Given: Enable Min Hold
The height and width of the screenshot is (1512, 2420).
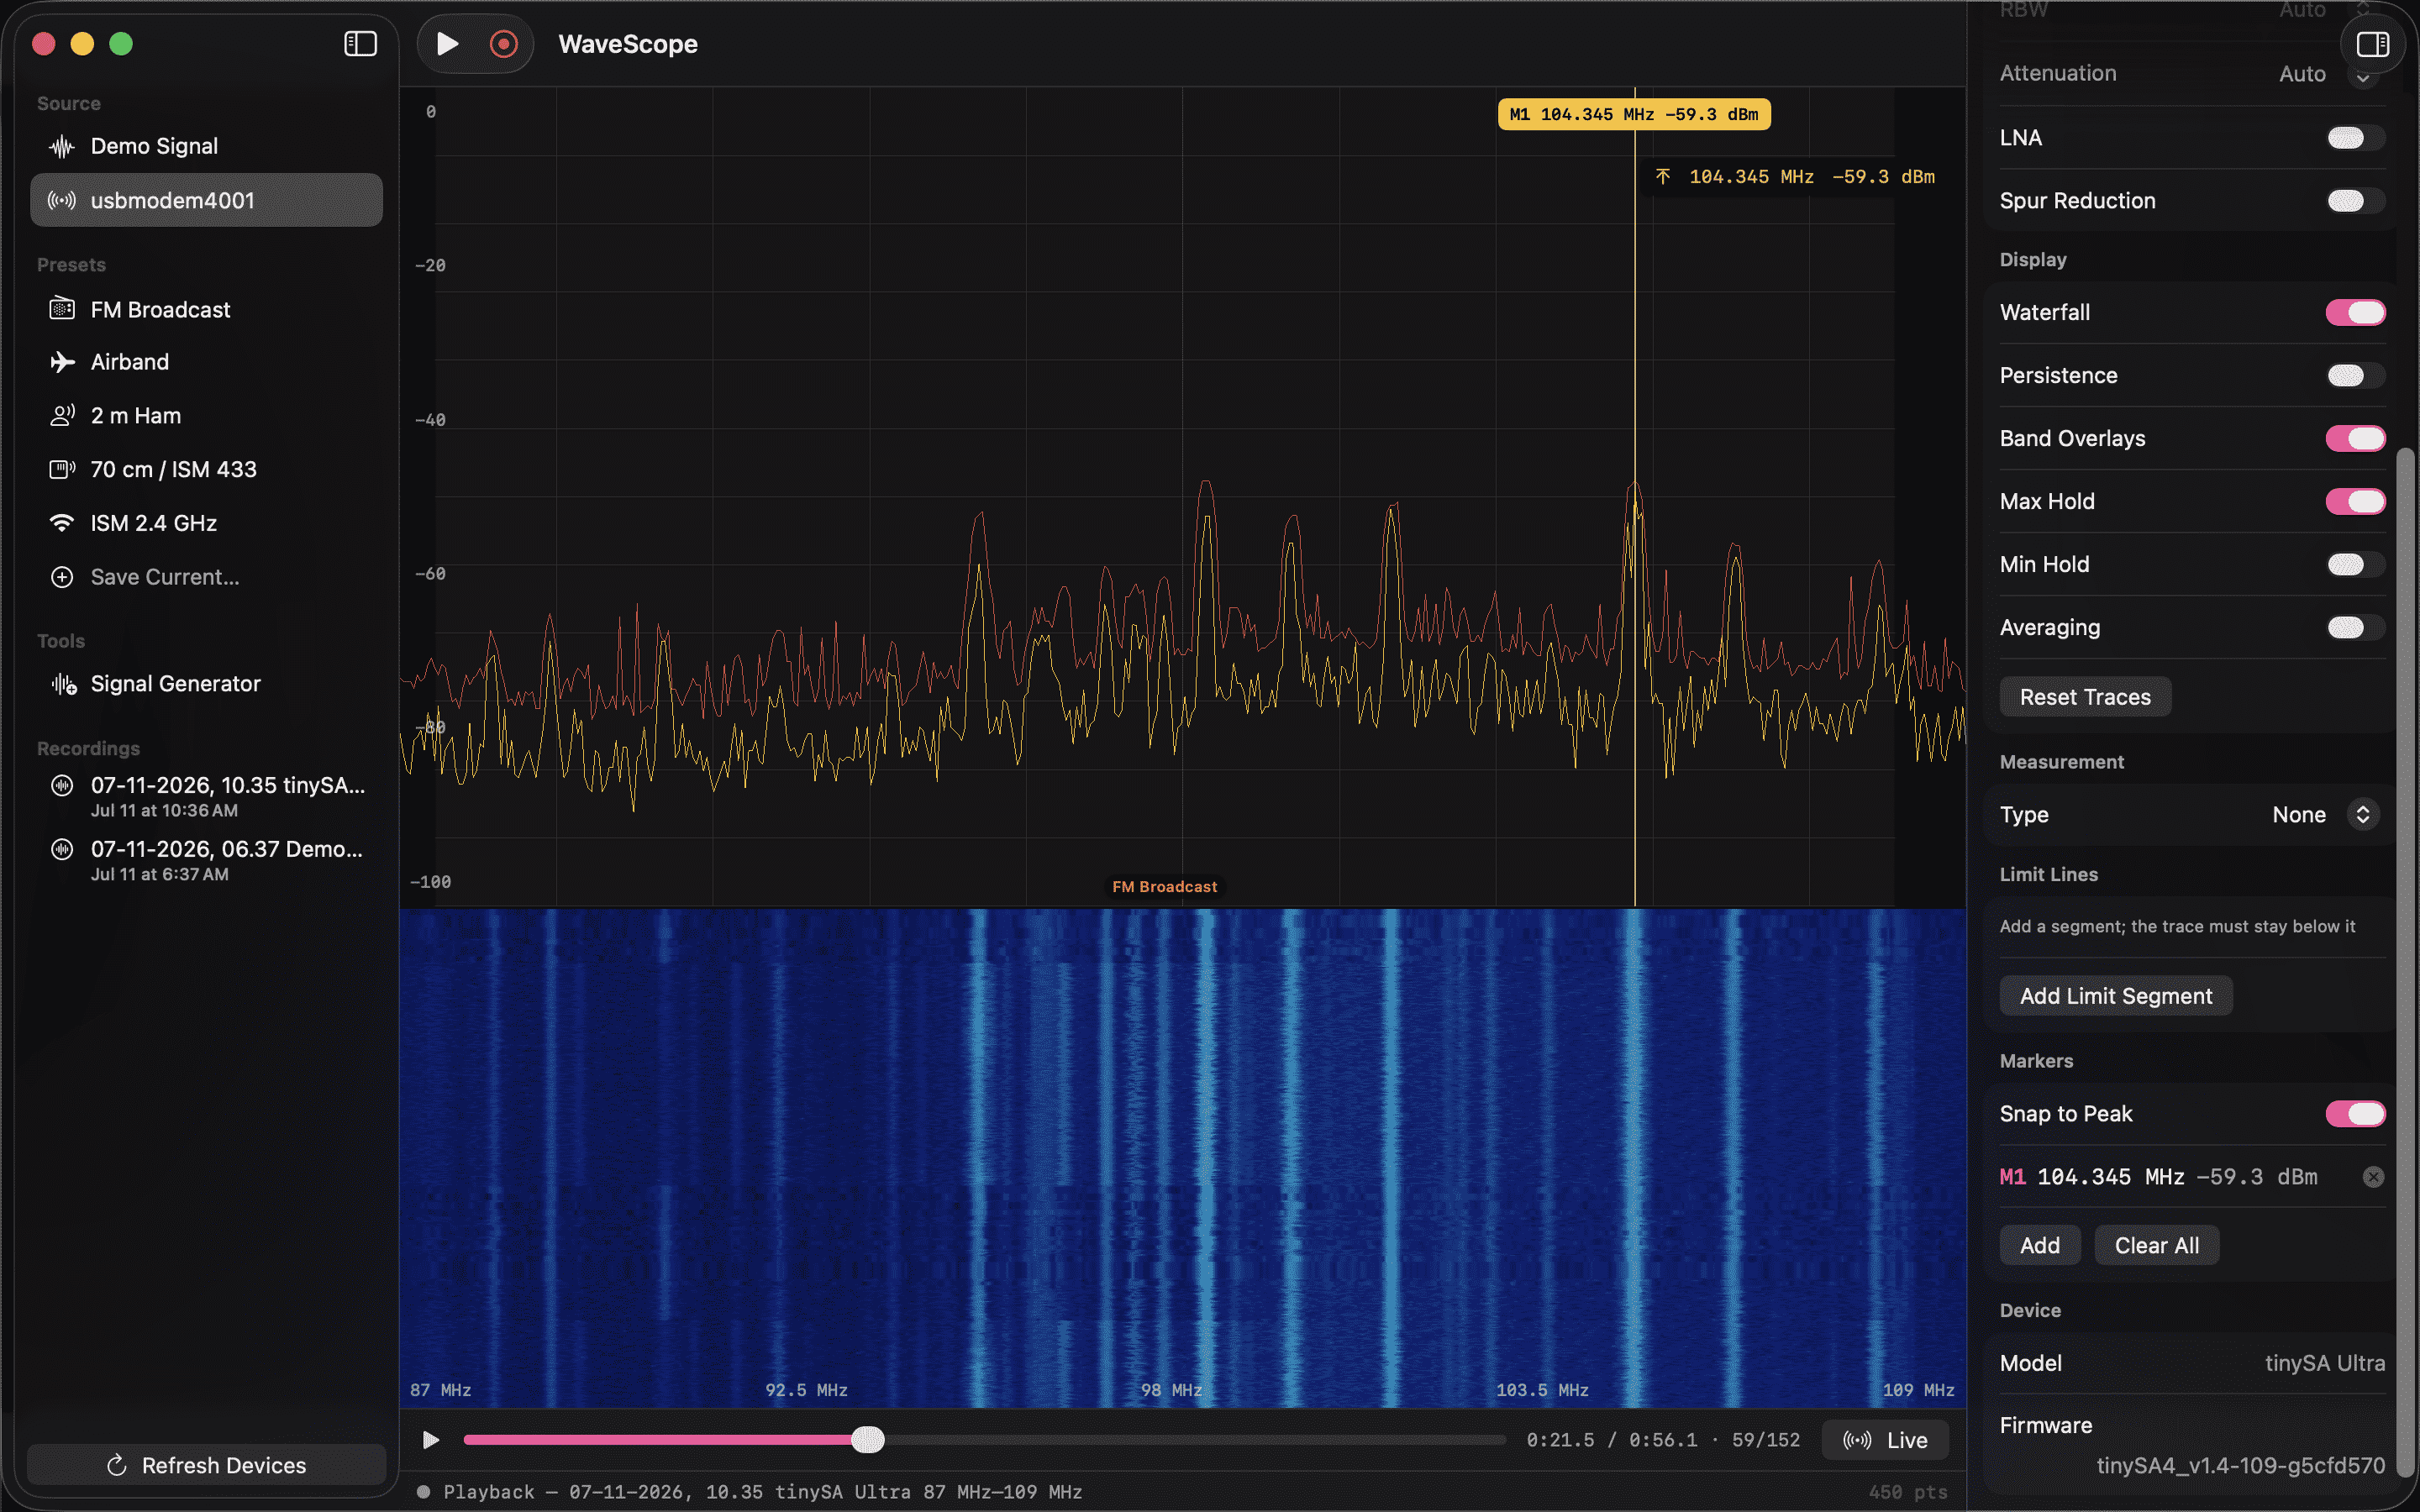Looking at the screenshot, I should click(2355, 564).
